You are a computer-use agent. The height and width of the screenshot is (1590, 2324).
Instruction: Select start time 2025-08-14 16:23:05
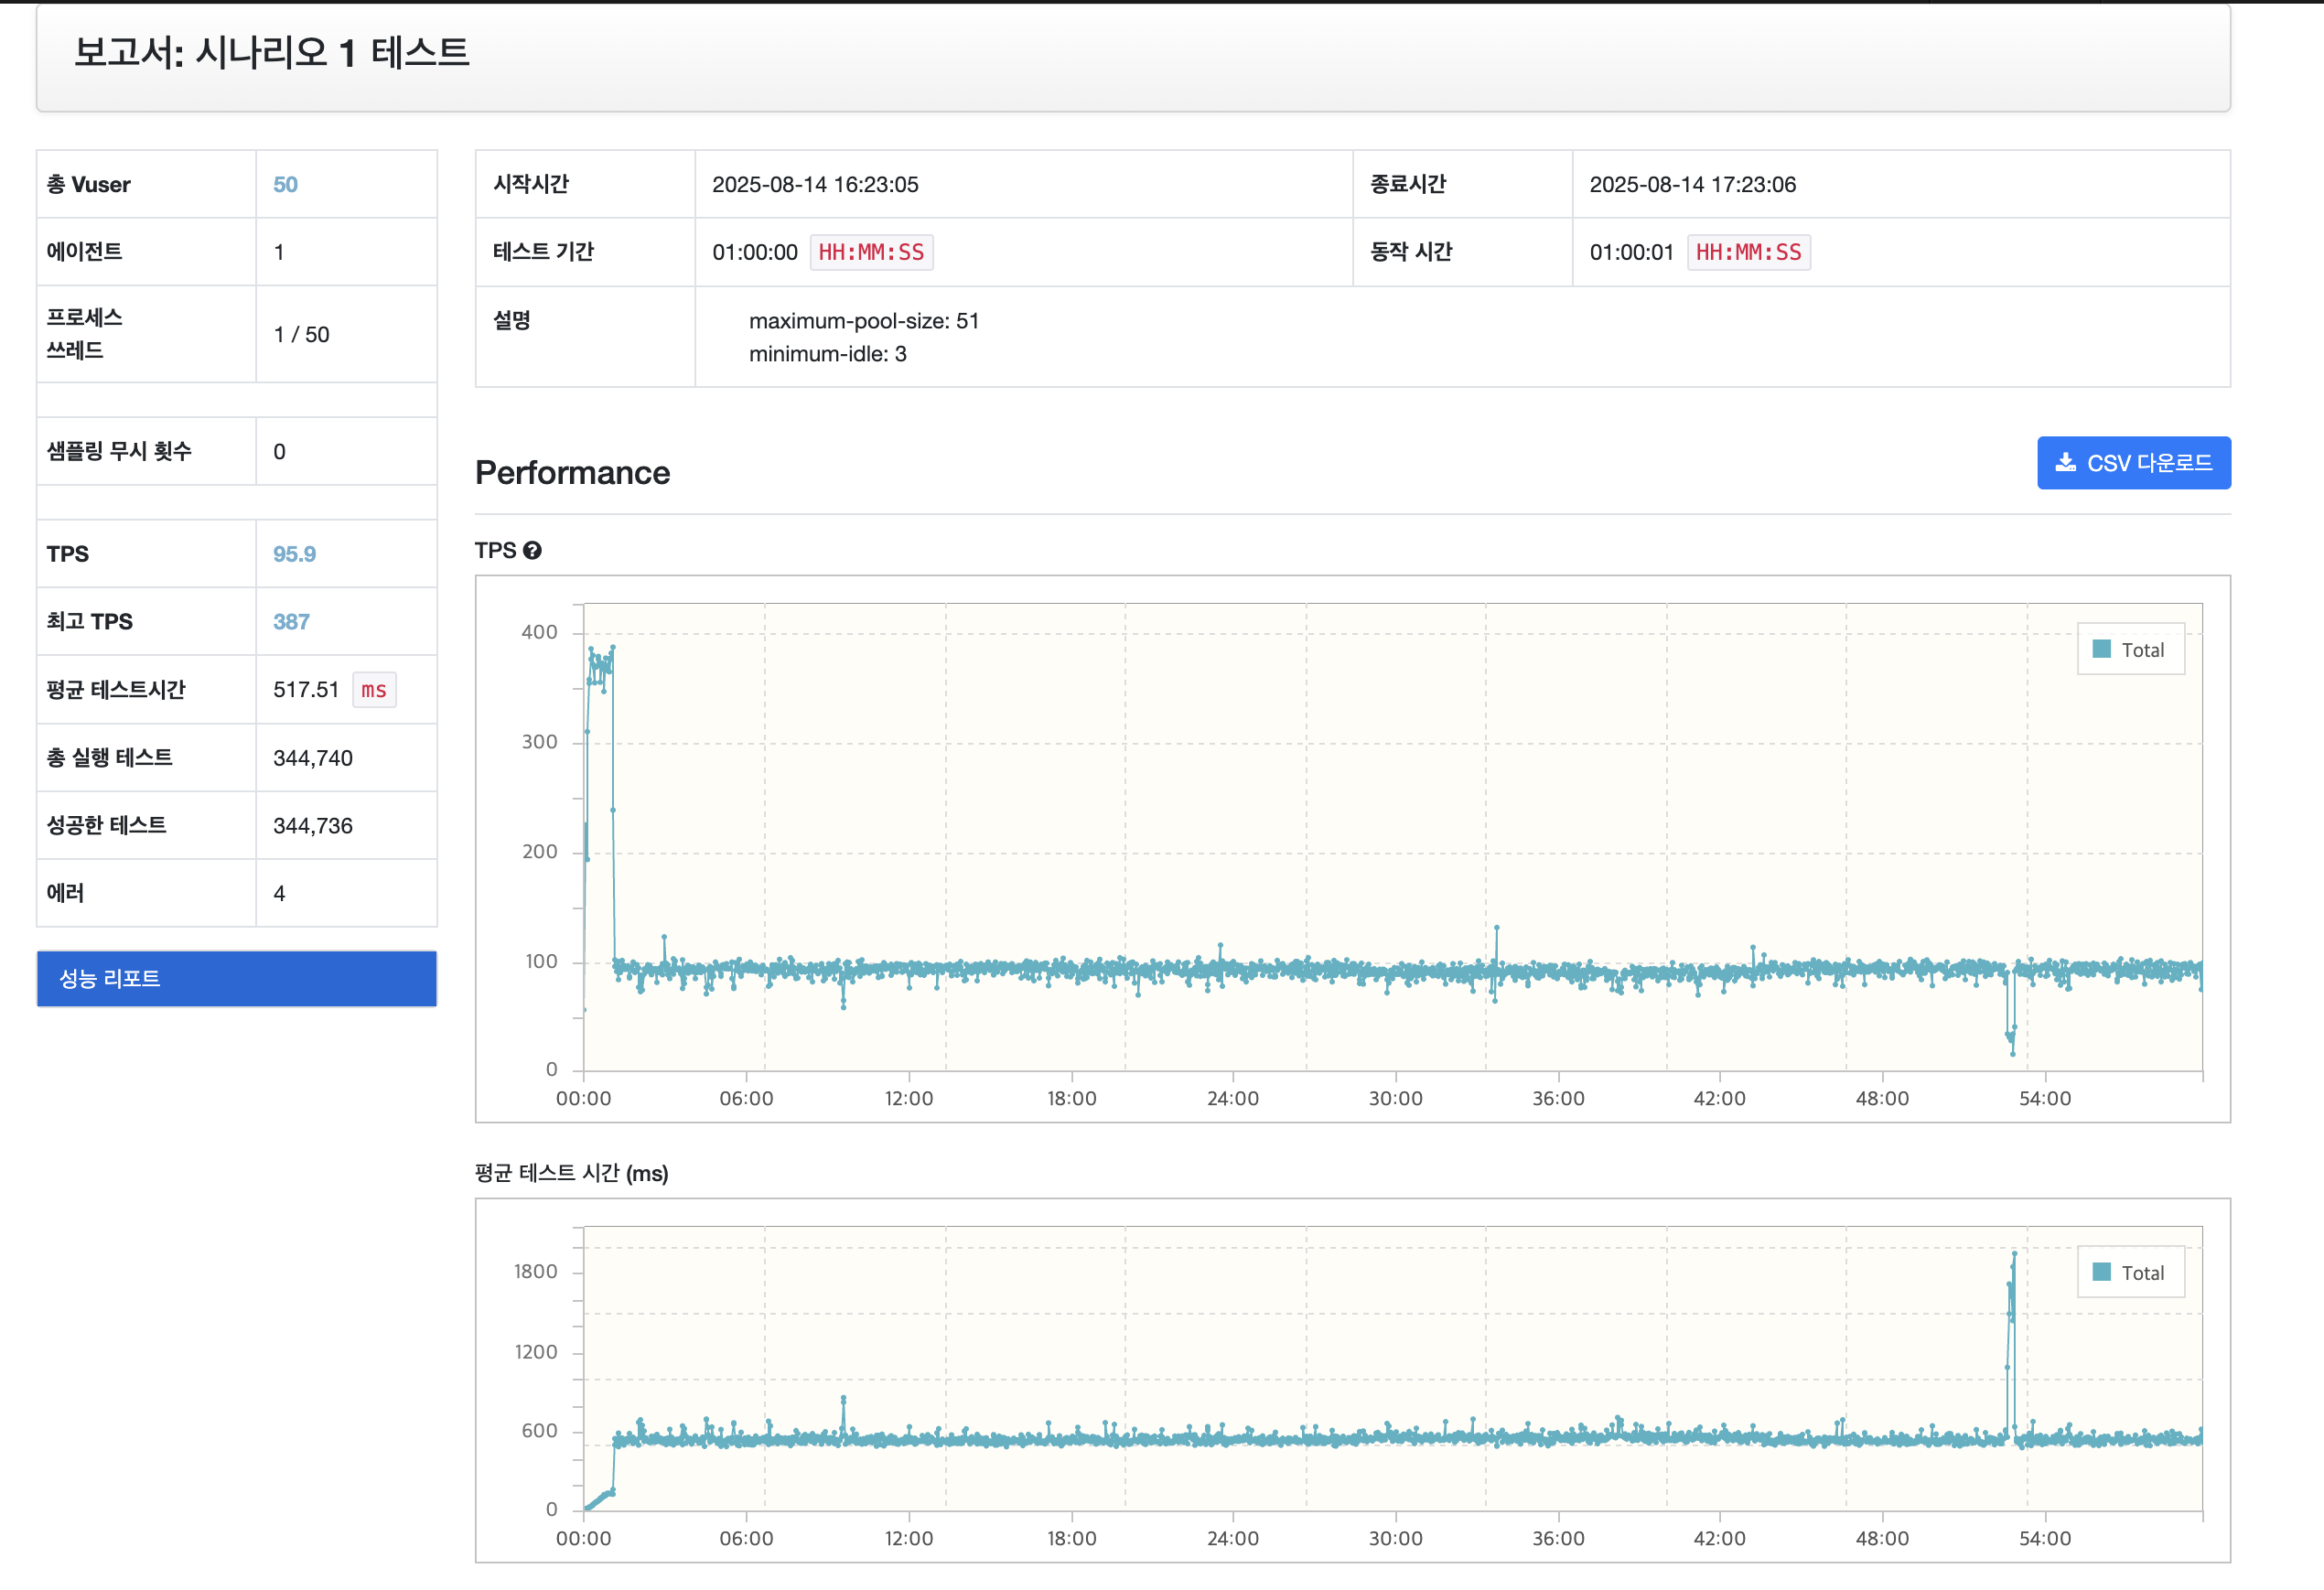(x=815, y=184)
